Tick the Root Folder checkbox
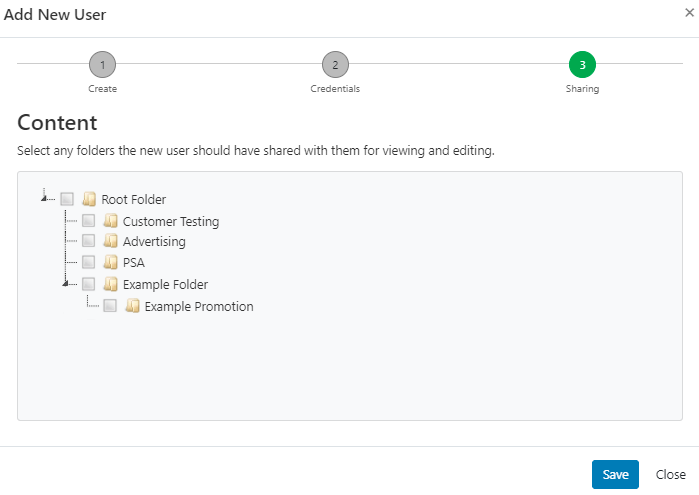Screen dimensions: 699x495 click(x=67, y=199)
